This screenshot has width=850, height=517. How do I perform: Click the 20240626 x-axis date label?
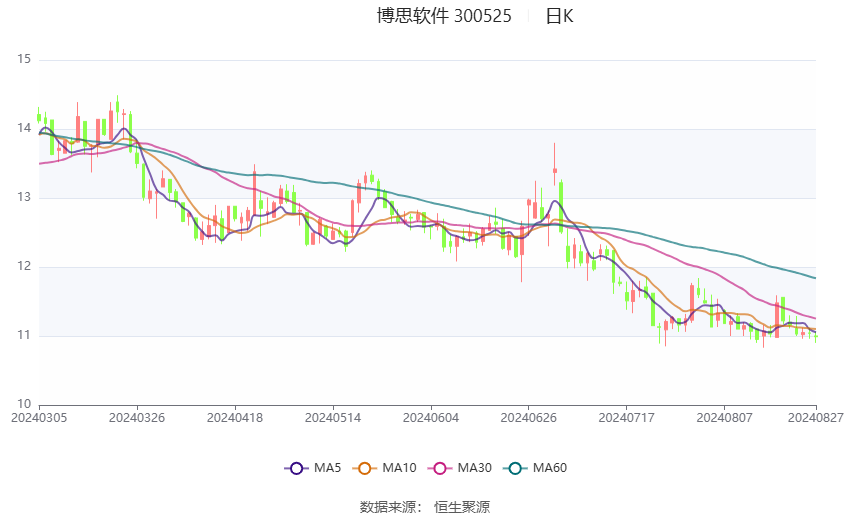tap(529, 418)
